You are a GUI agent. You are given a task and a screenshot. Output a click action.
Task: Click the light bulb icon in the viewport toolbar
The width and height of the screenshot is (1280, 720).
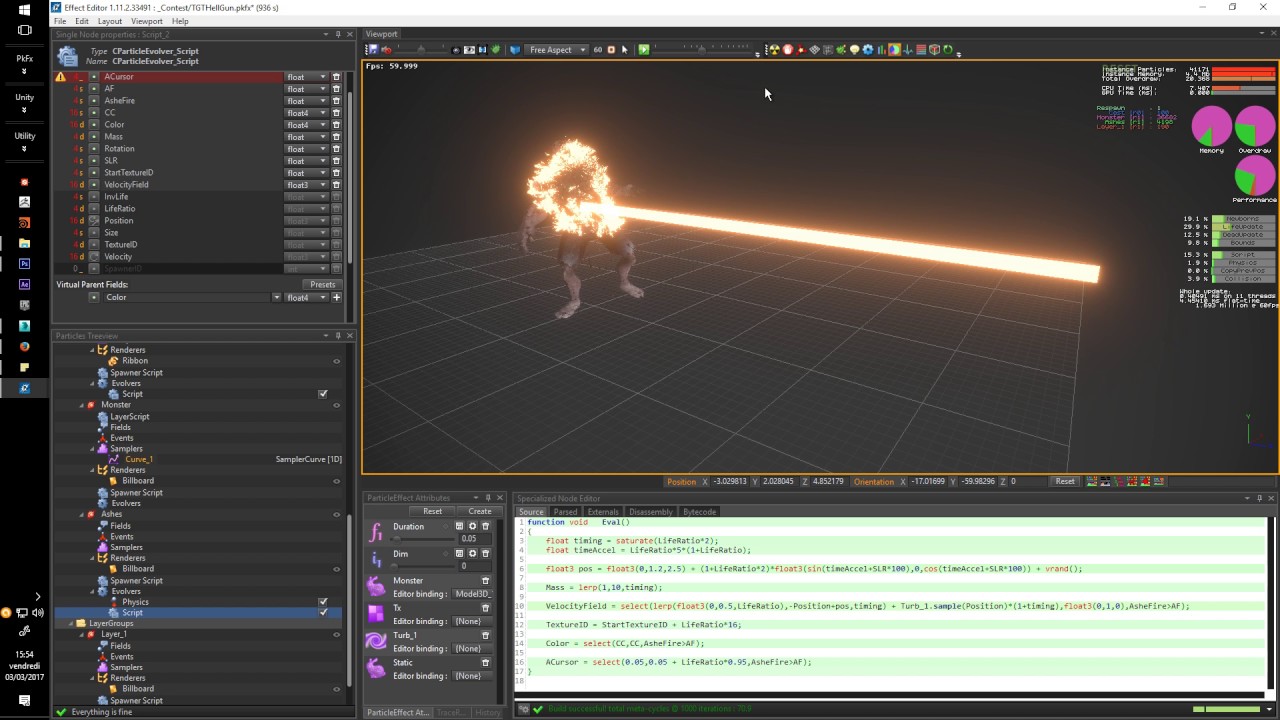pos(854,50)
